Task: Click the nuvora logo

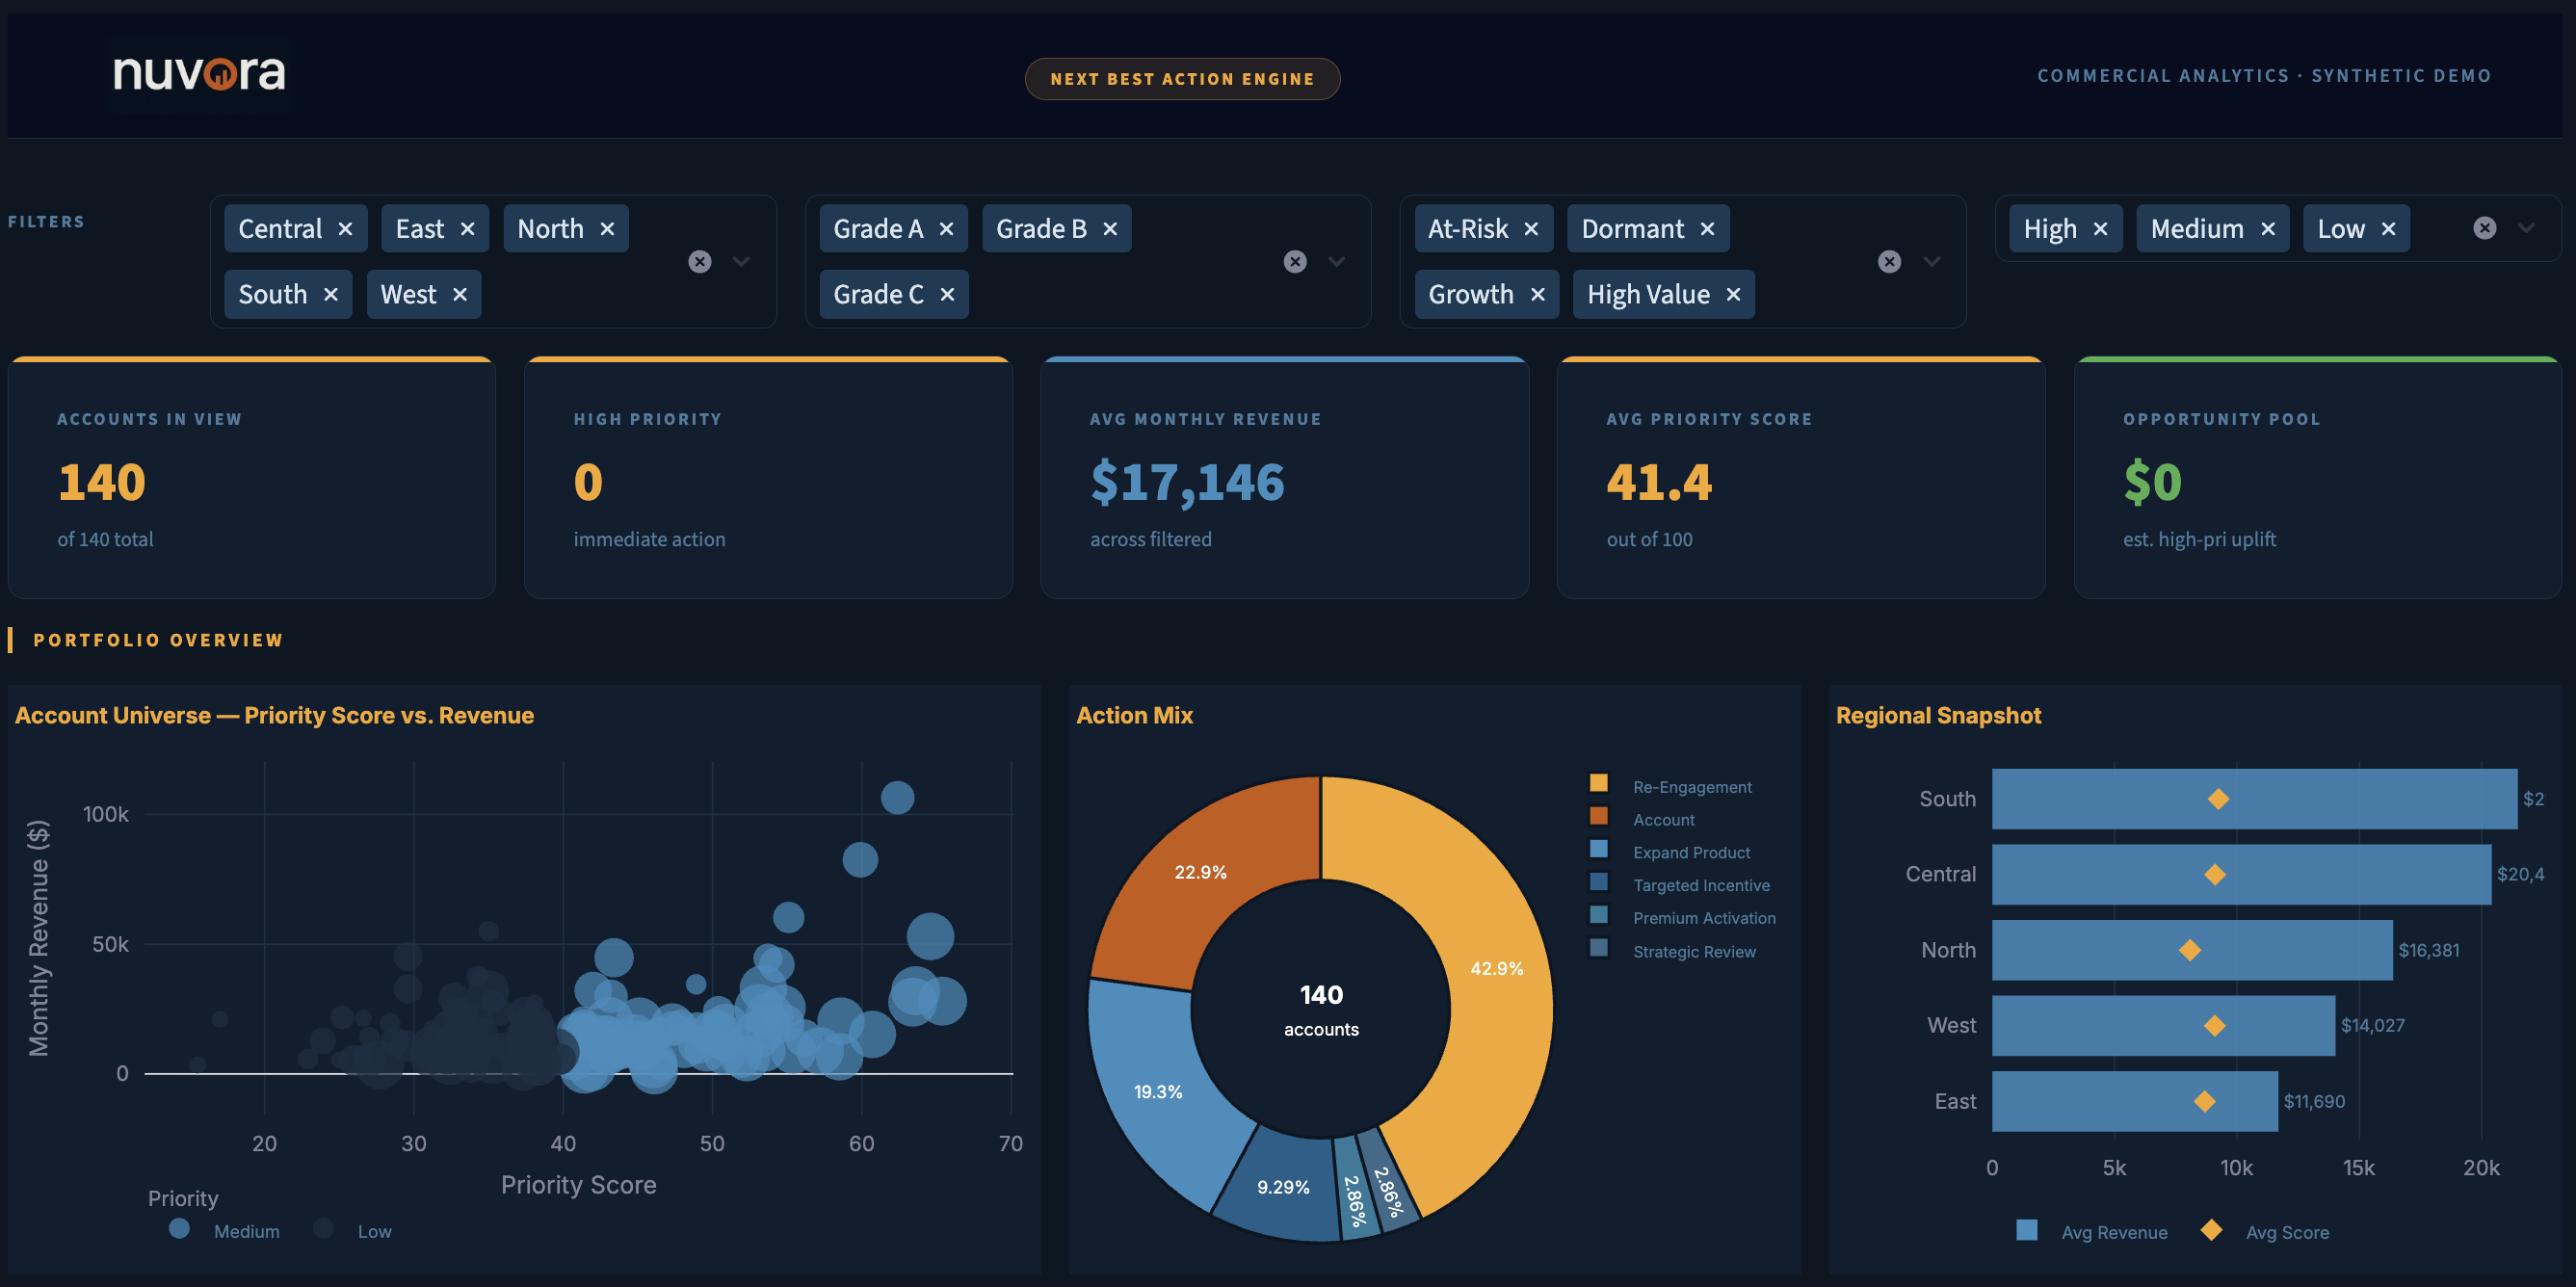Action: [199, 73]
